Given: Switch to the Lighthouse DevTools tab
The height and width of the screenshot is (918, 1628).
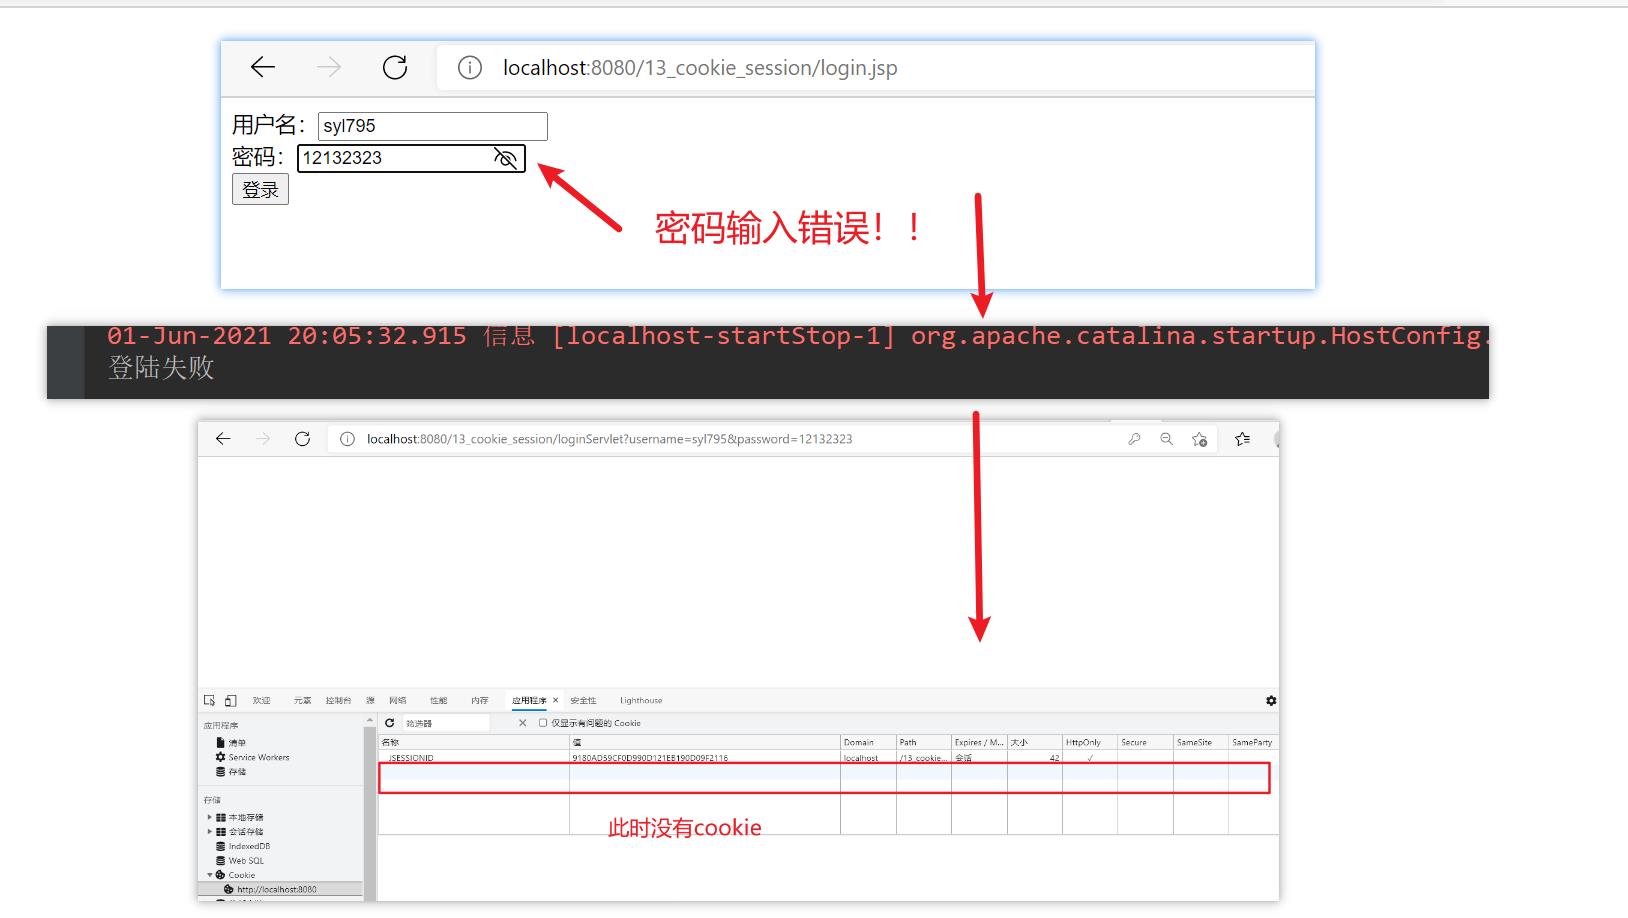Looking at the screenshot, I should [x=641, y=701].
